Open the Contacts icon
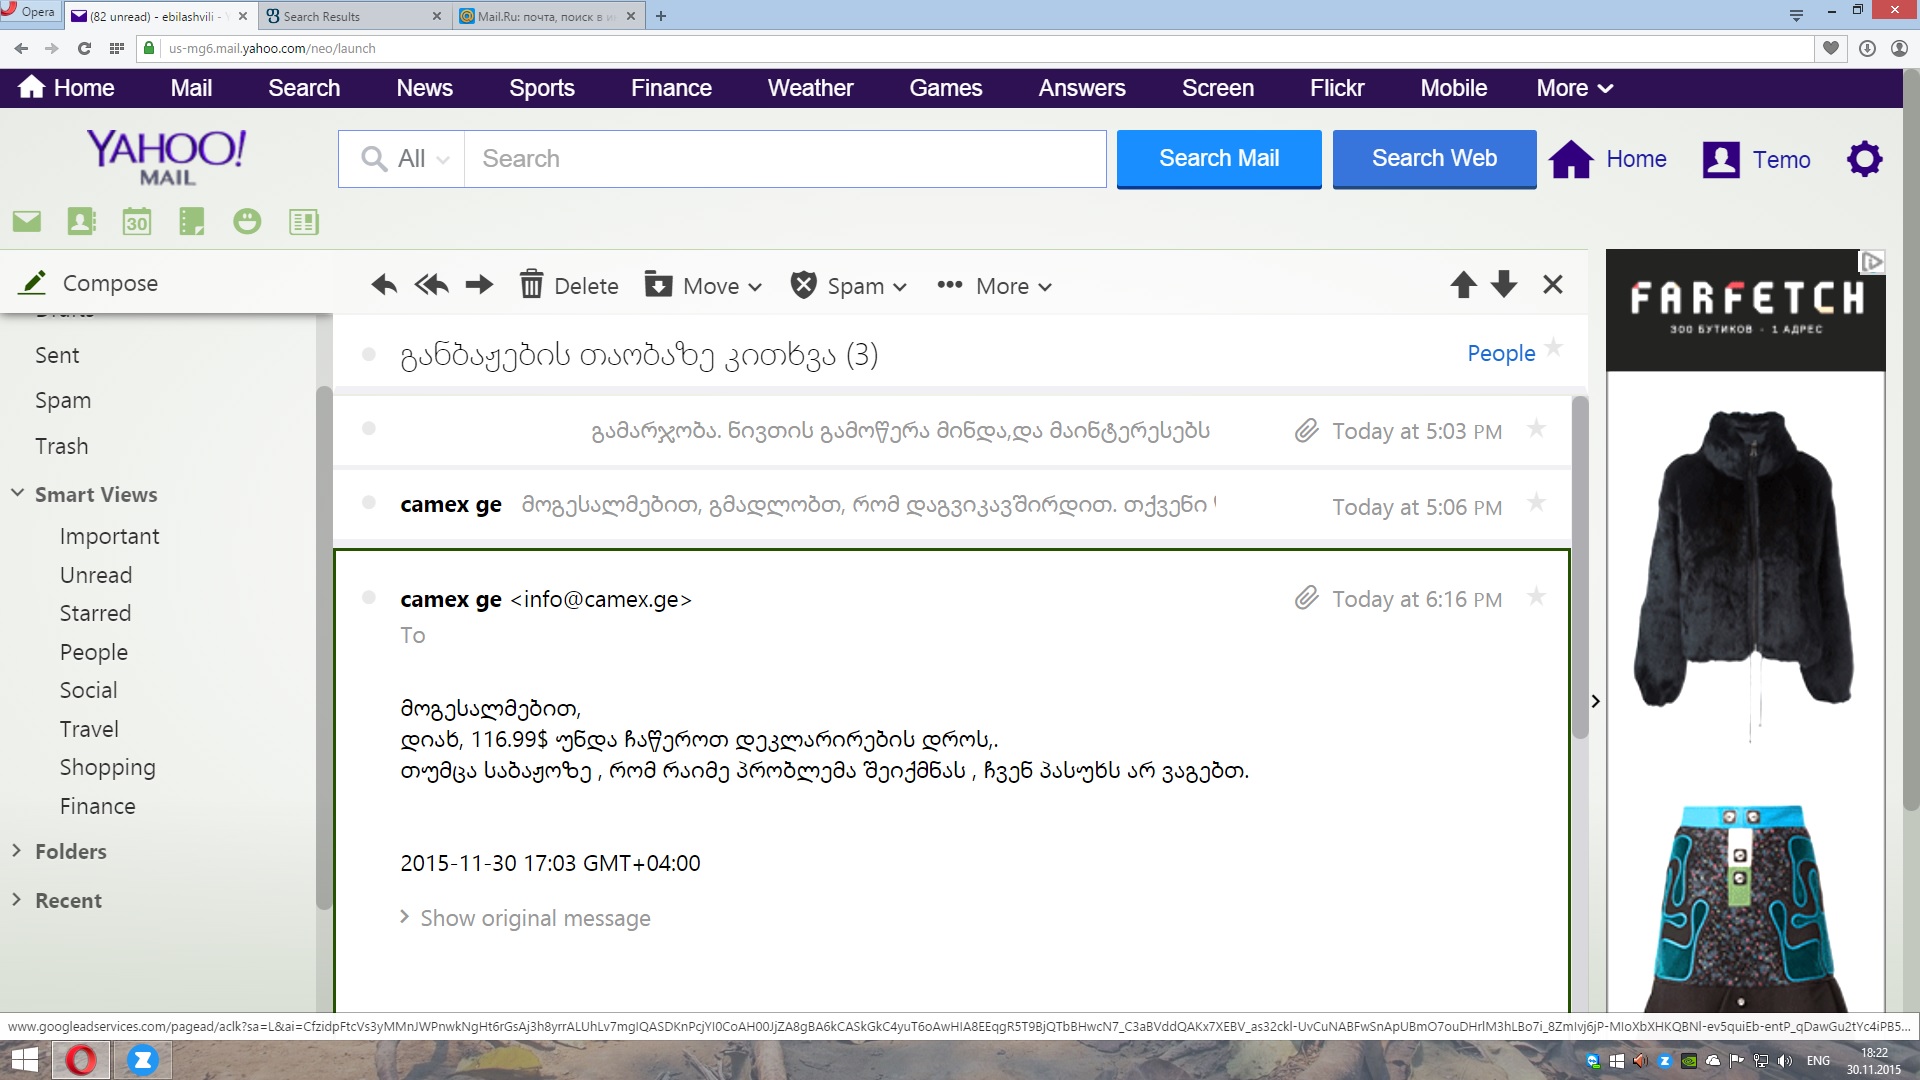Image resolution: width=1920 pixels, height=1080 pixels. click(82, 221)
